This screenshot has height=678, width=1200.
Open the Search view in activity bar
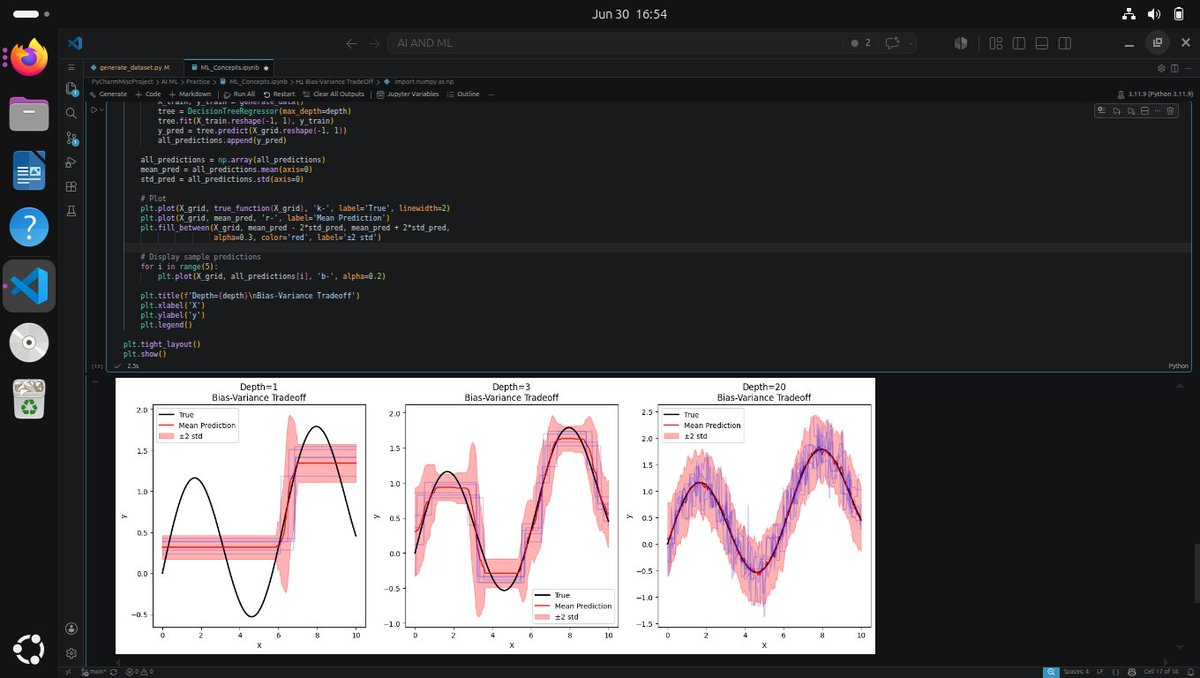coord(72,114)
